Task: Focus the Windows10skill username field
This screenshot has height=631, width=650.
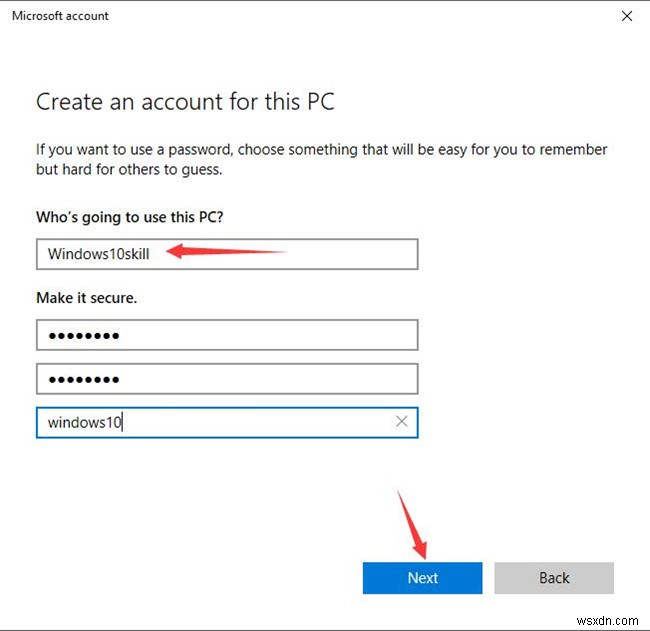Action: (x=226, y=254)
